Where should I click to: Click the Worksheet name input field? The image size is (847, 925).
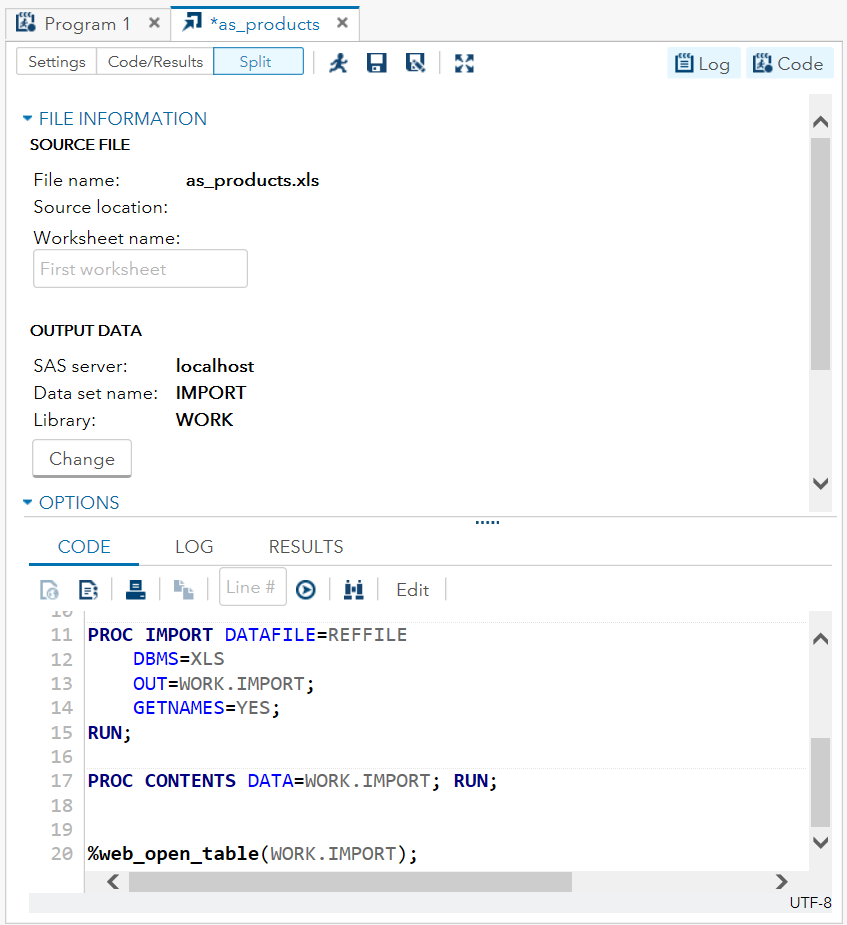click(140, 269)
